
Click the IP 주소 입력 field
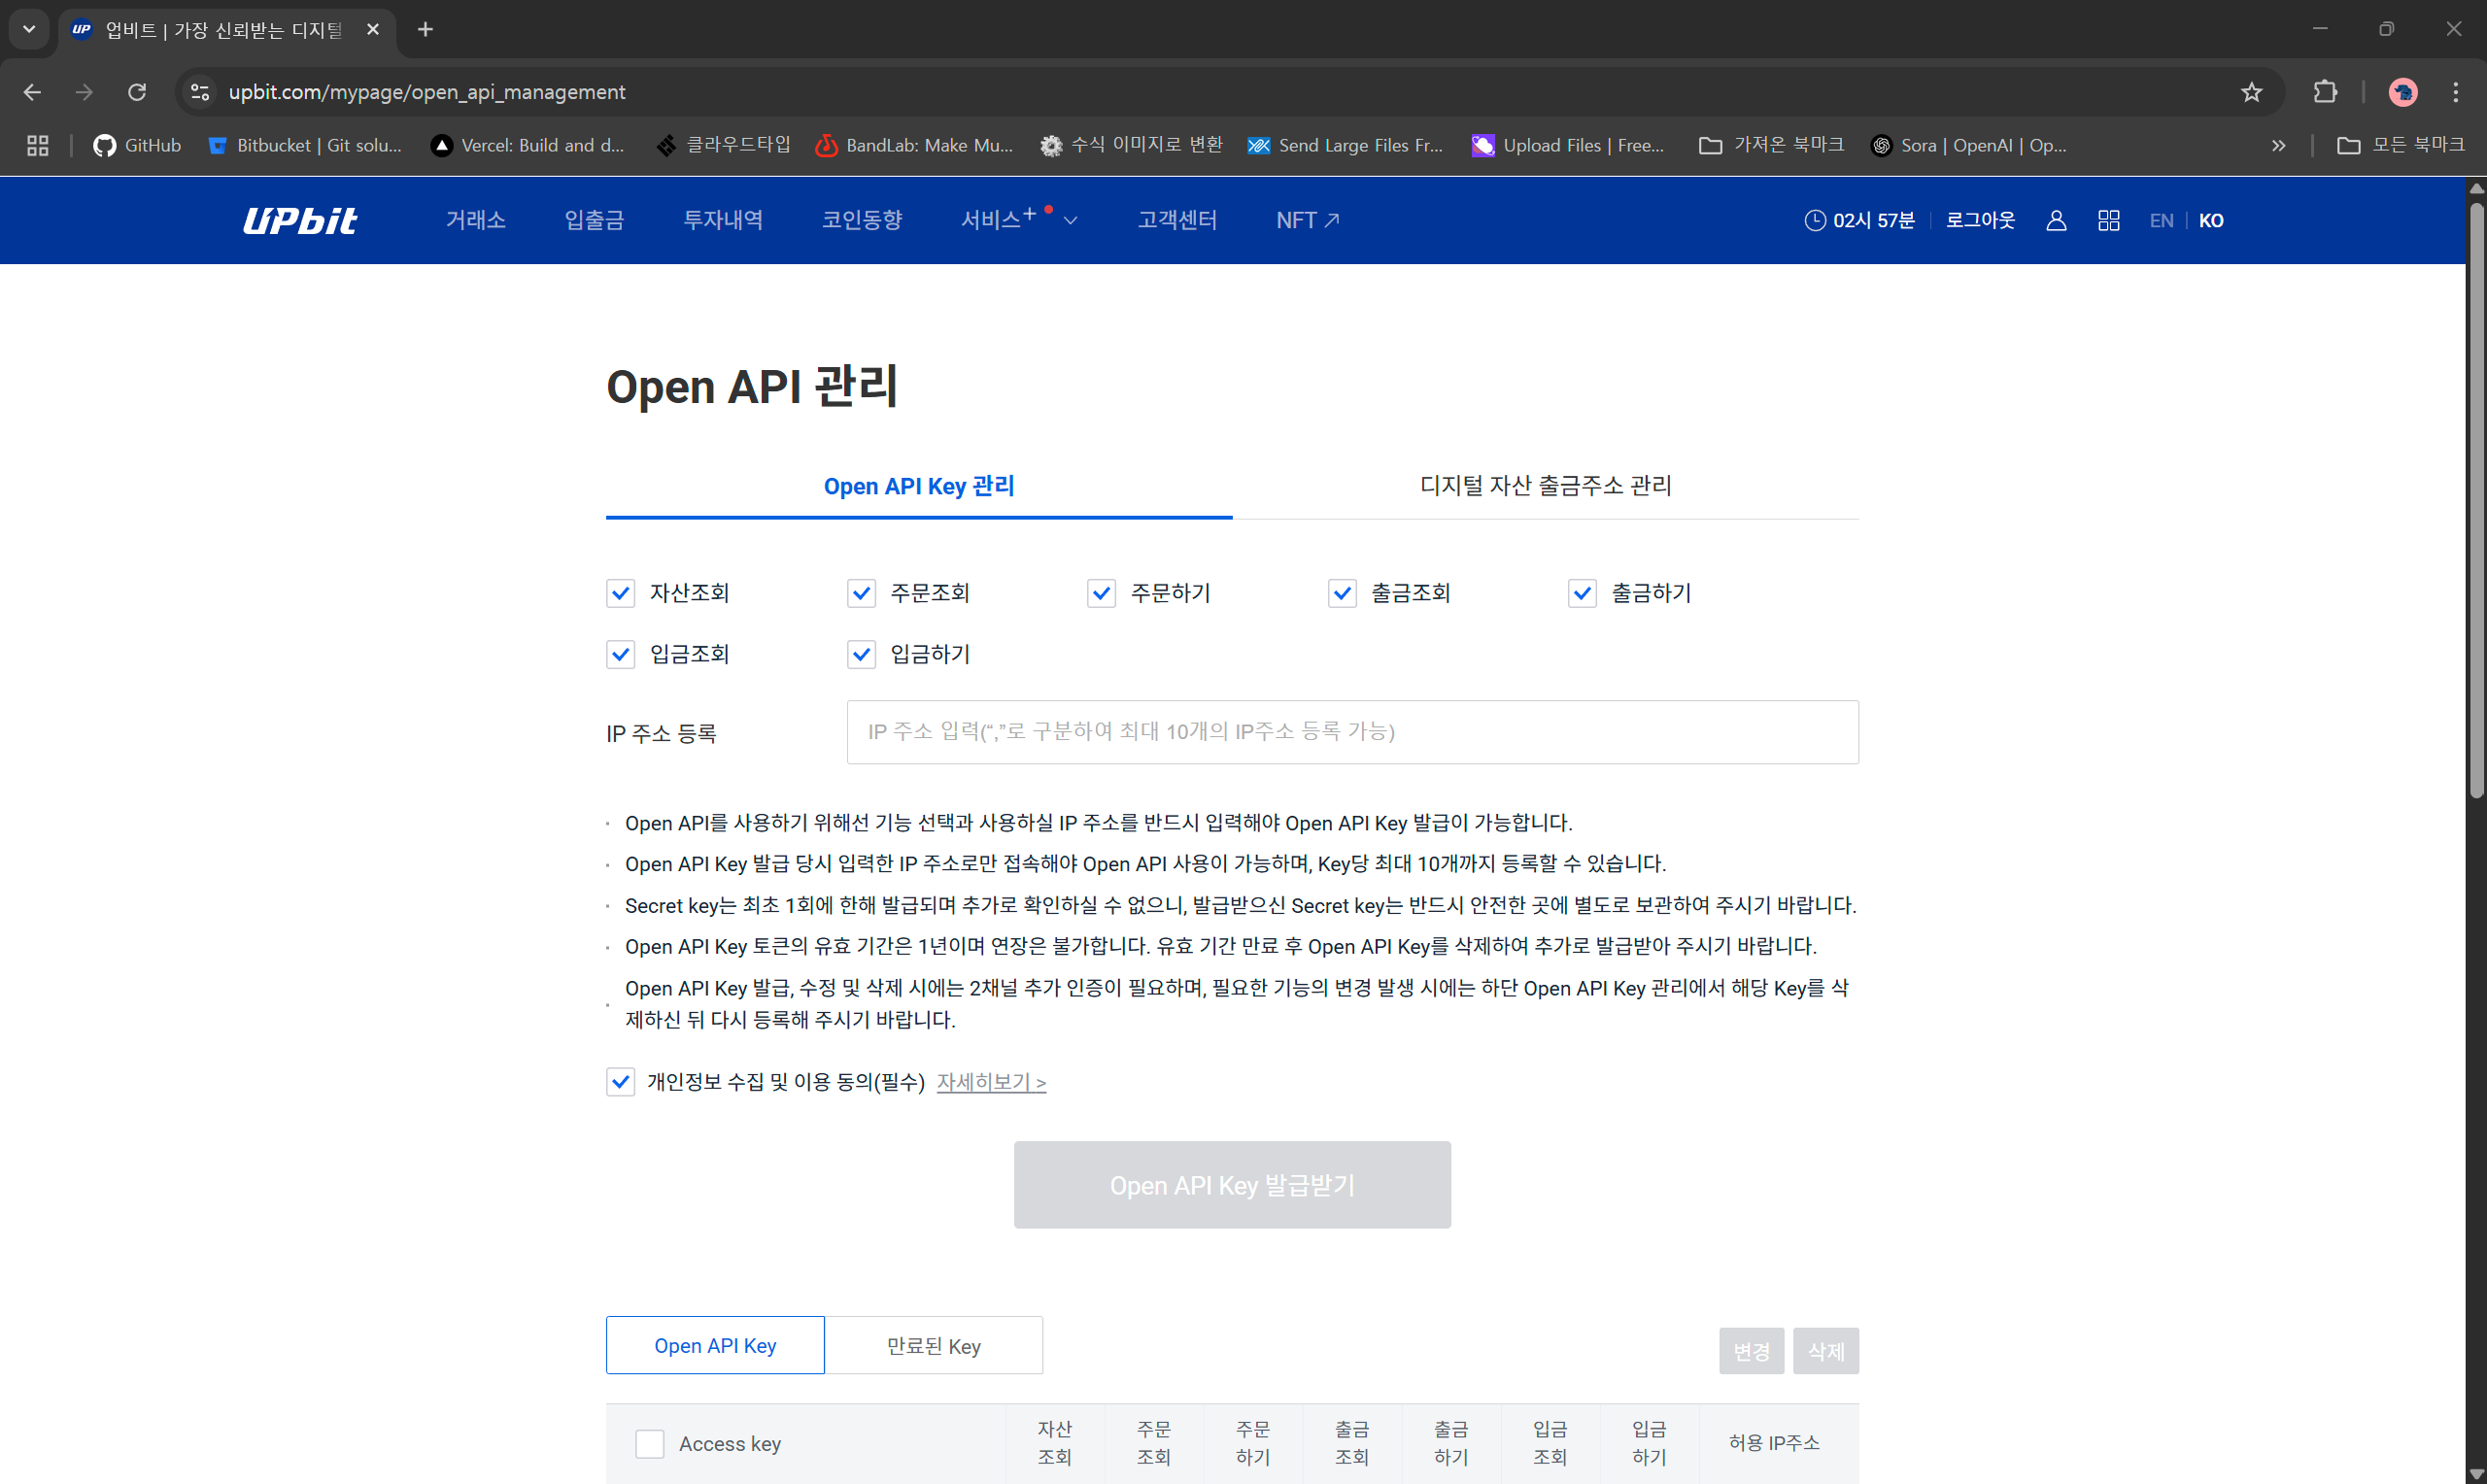[x=1352, y=732]
